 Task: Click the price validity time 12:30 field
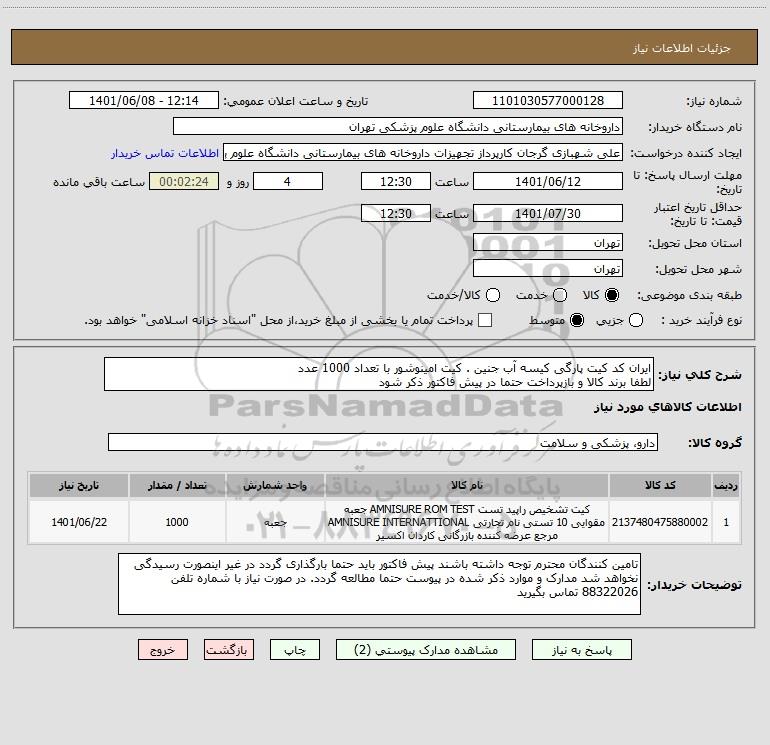[x=396, y=214]
